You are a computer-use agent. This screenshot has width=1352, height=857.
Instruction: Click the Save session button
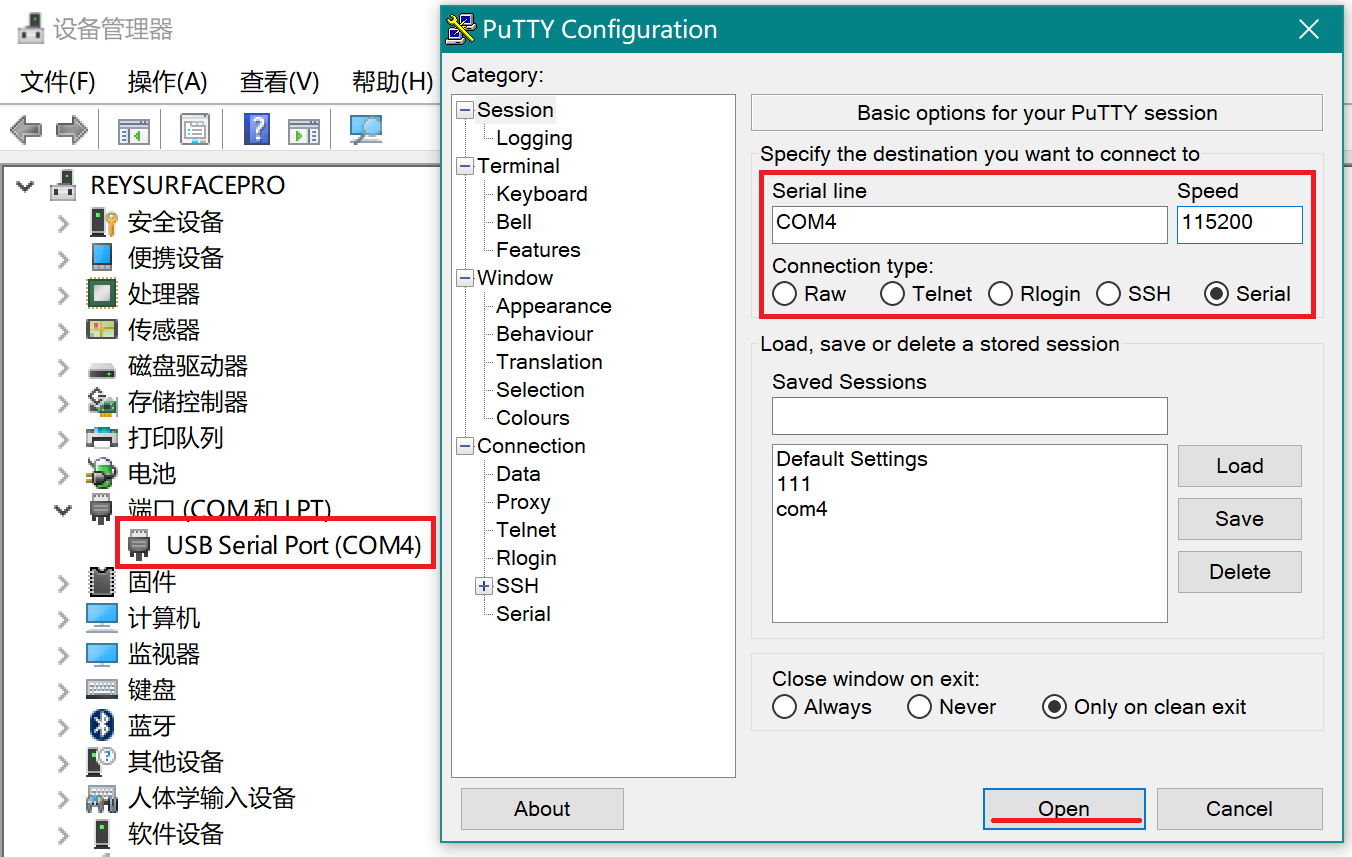point(1239,519)
